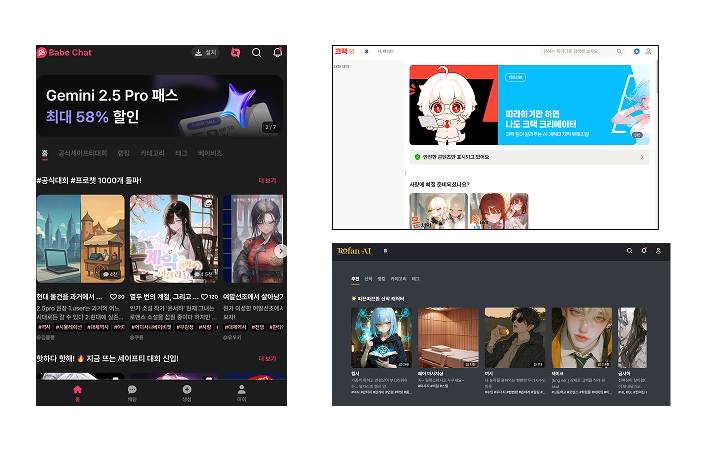Viewport: 707px width, 451px height.
Task: Select the first underlined tab in Rofan AI
Action: [355, 279]
